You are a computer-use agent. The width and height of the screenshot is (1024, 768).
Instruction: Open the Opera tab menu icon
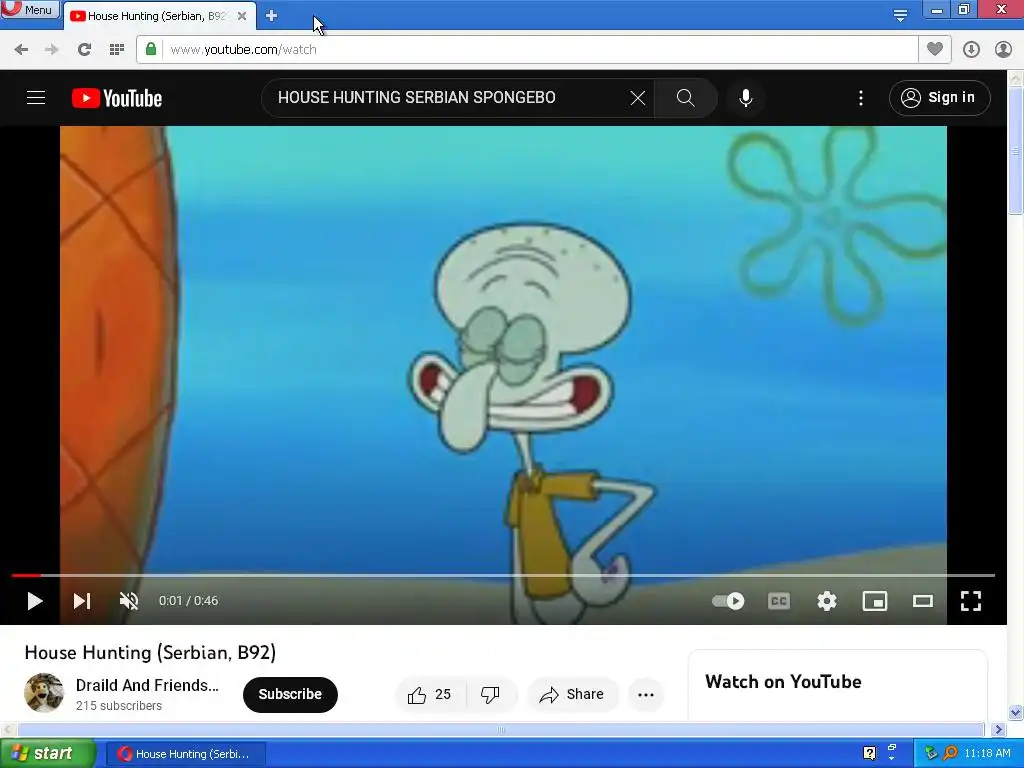[901, 15]
